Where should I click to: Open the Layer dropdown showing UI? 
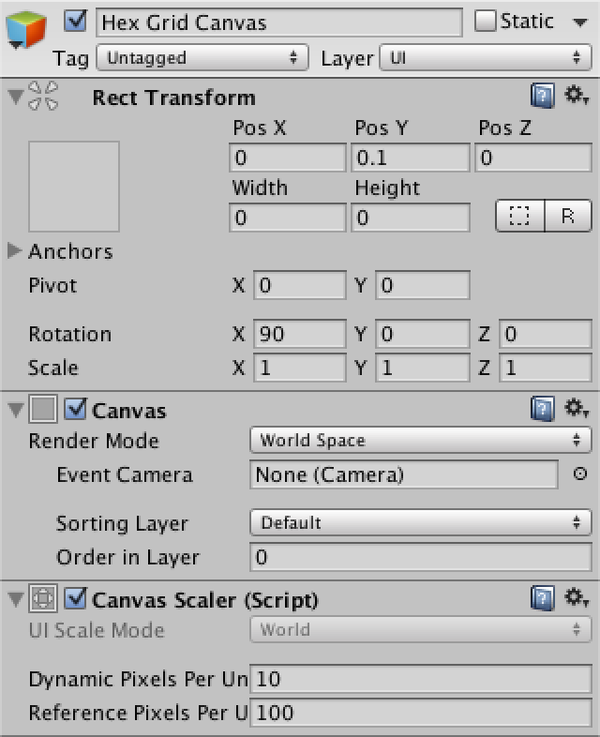pyautogui.click(x=485, y=58)
